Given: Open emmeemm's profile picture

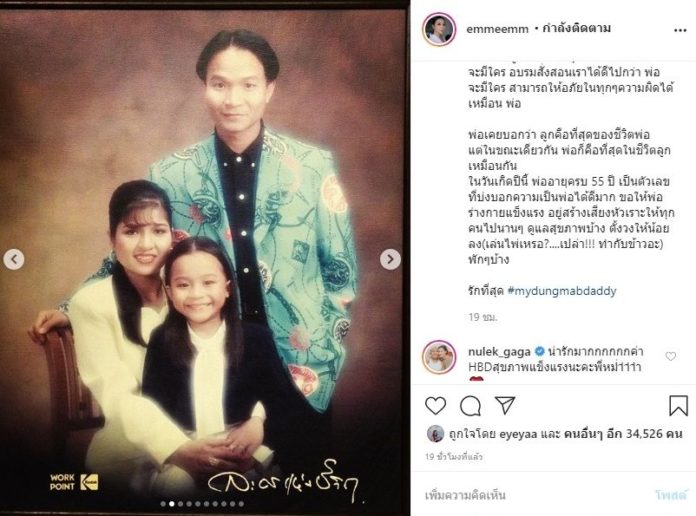Looking at the screenshot, I should point(439,29).
